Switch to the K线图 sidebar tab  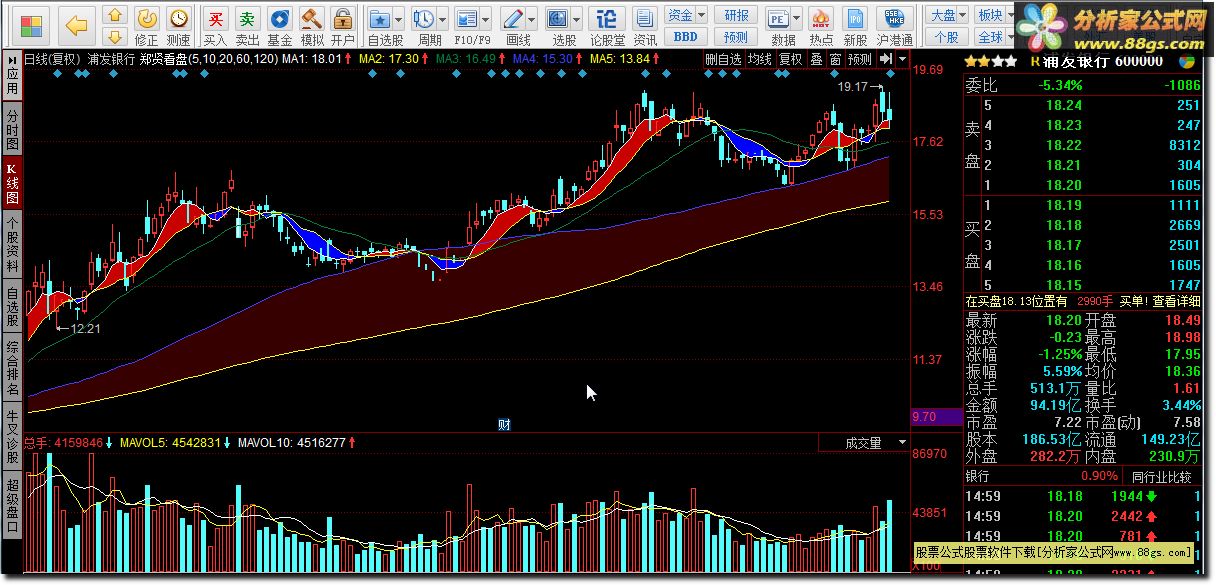(x=12, y=183)
